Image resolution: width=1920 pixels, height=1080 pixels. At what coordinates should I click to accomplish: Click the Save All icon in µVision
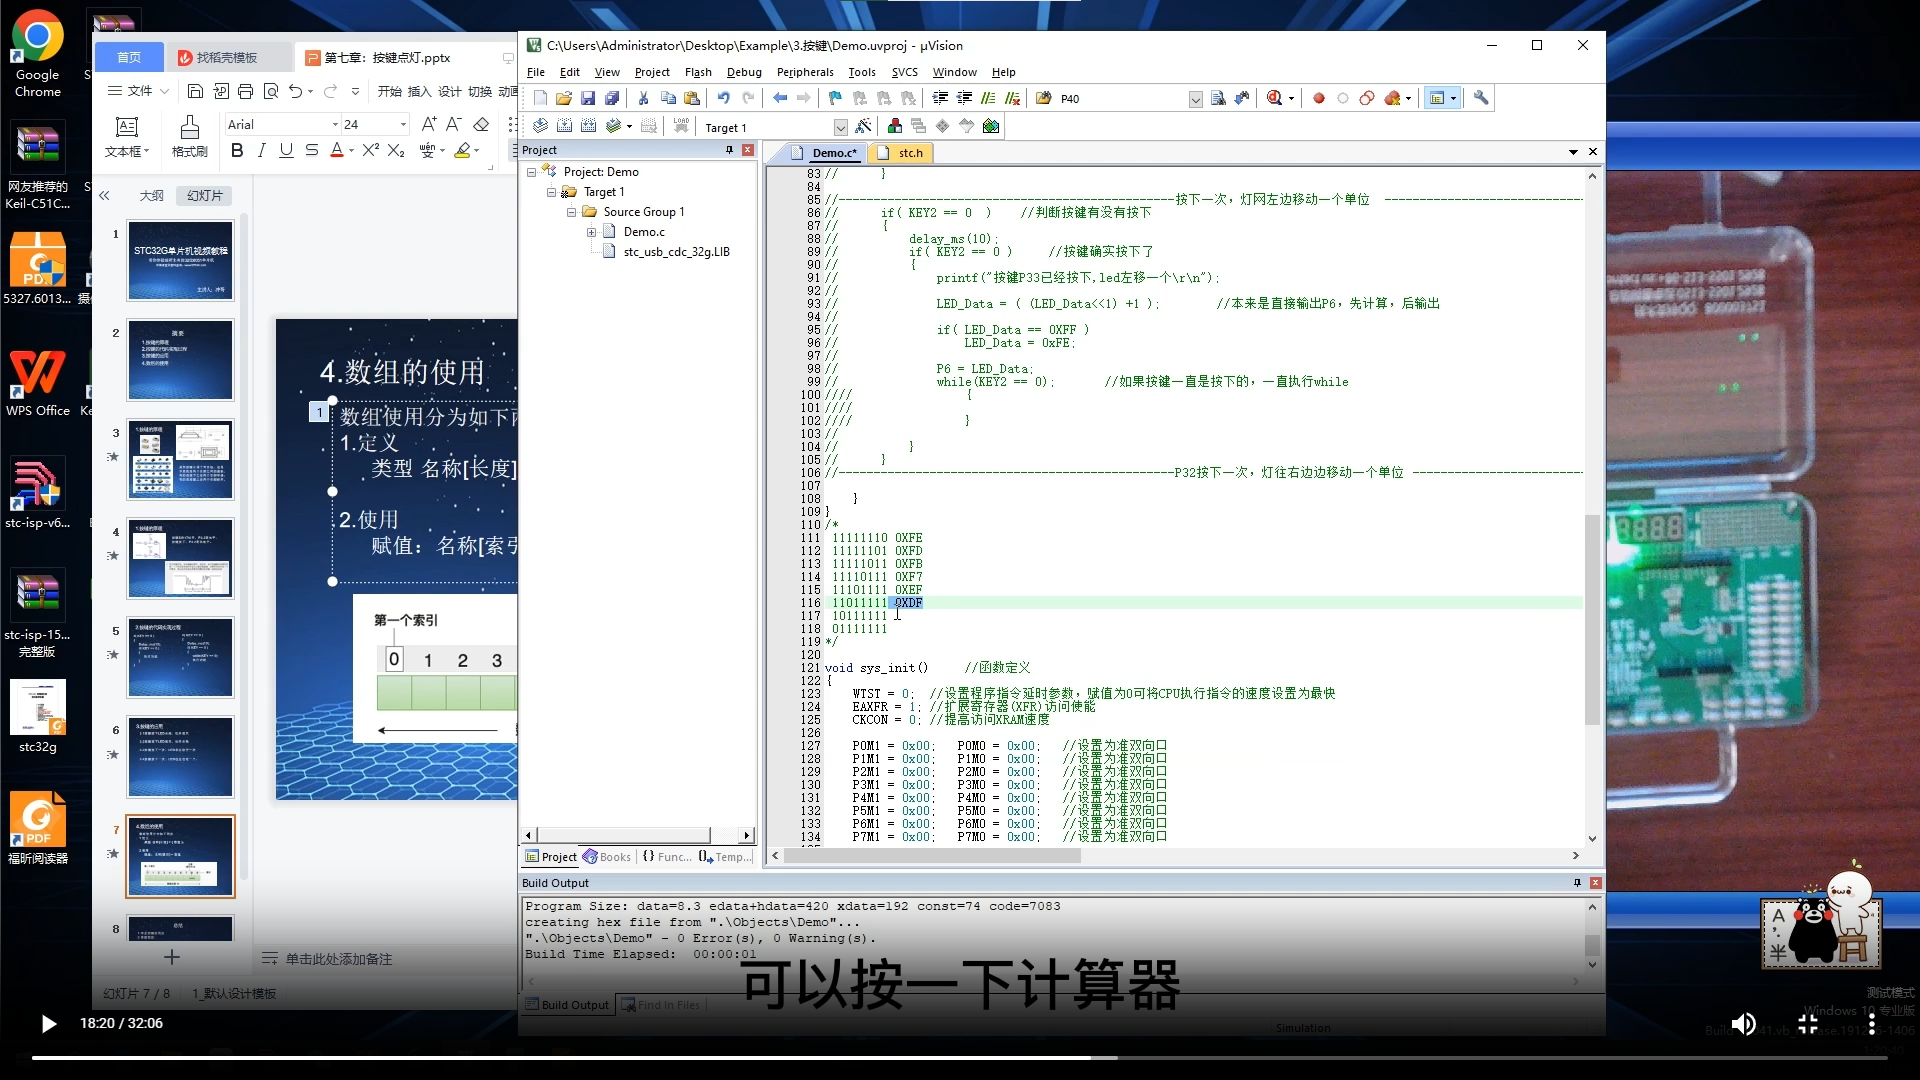click(x=612, y=98)
